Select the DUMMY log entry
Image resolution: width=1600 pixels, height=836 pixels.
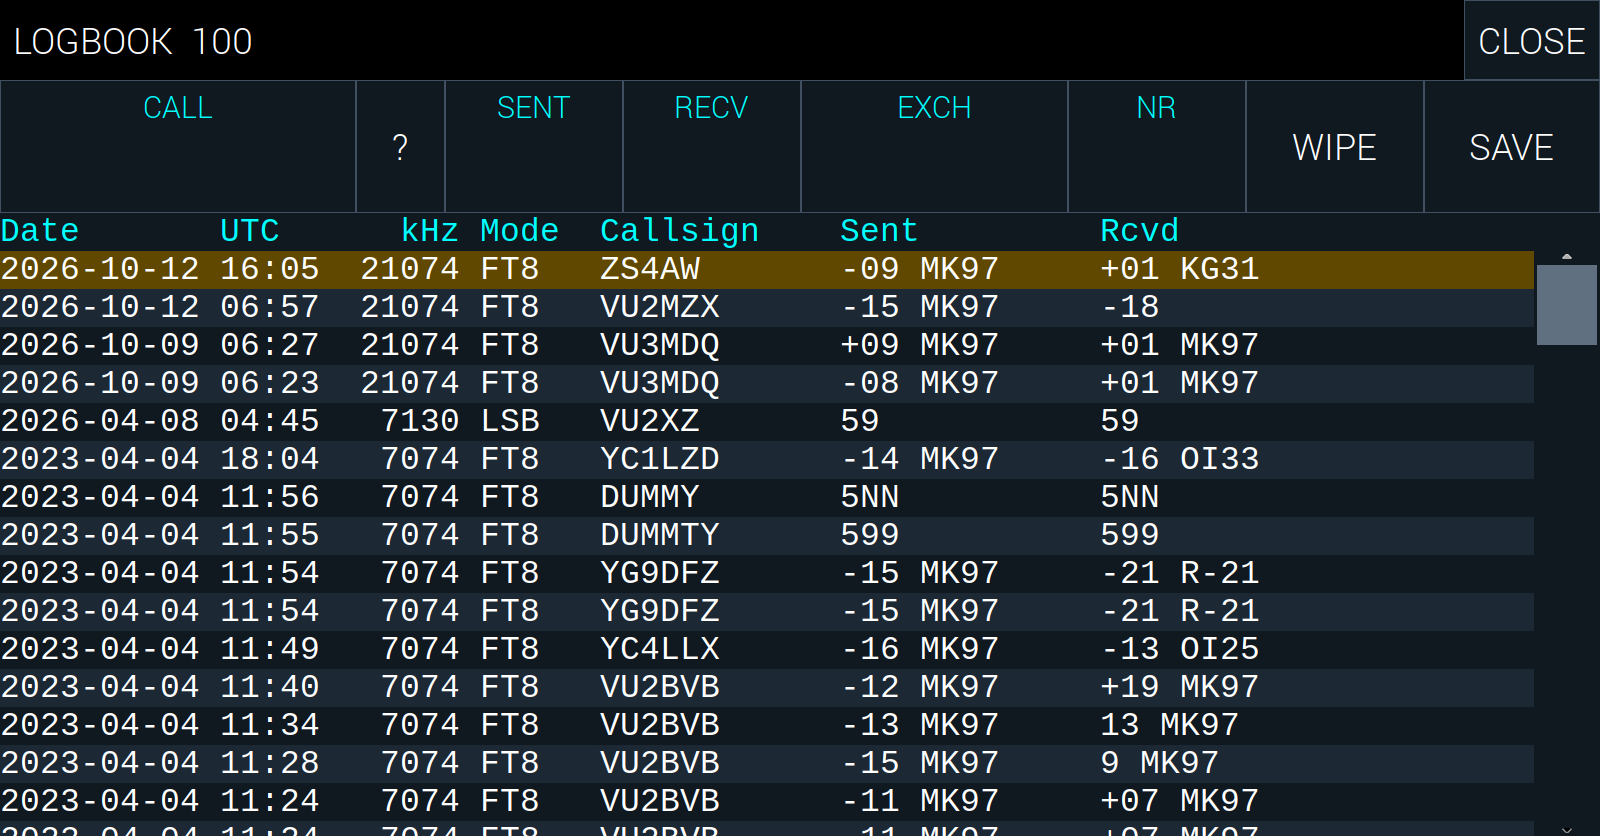(767, 498)
